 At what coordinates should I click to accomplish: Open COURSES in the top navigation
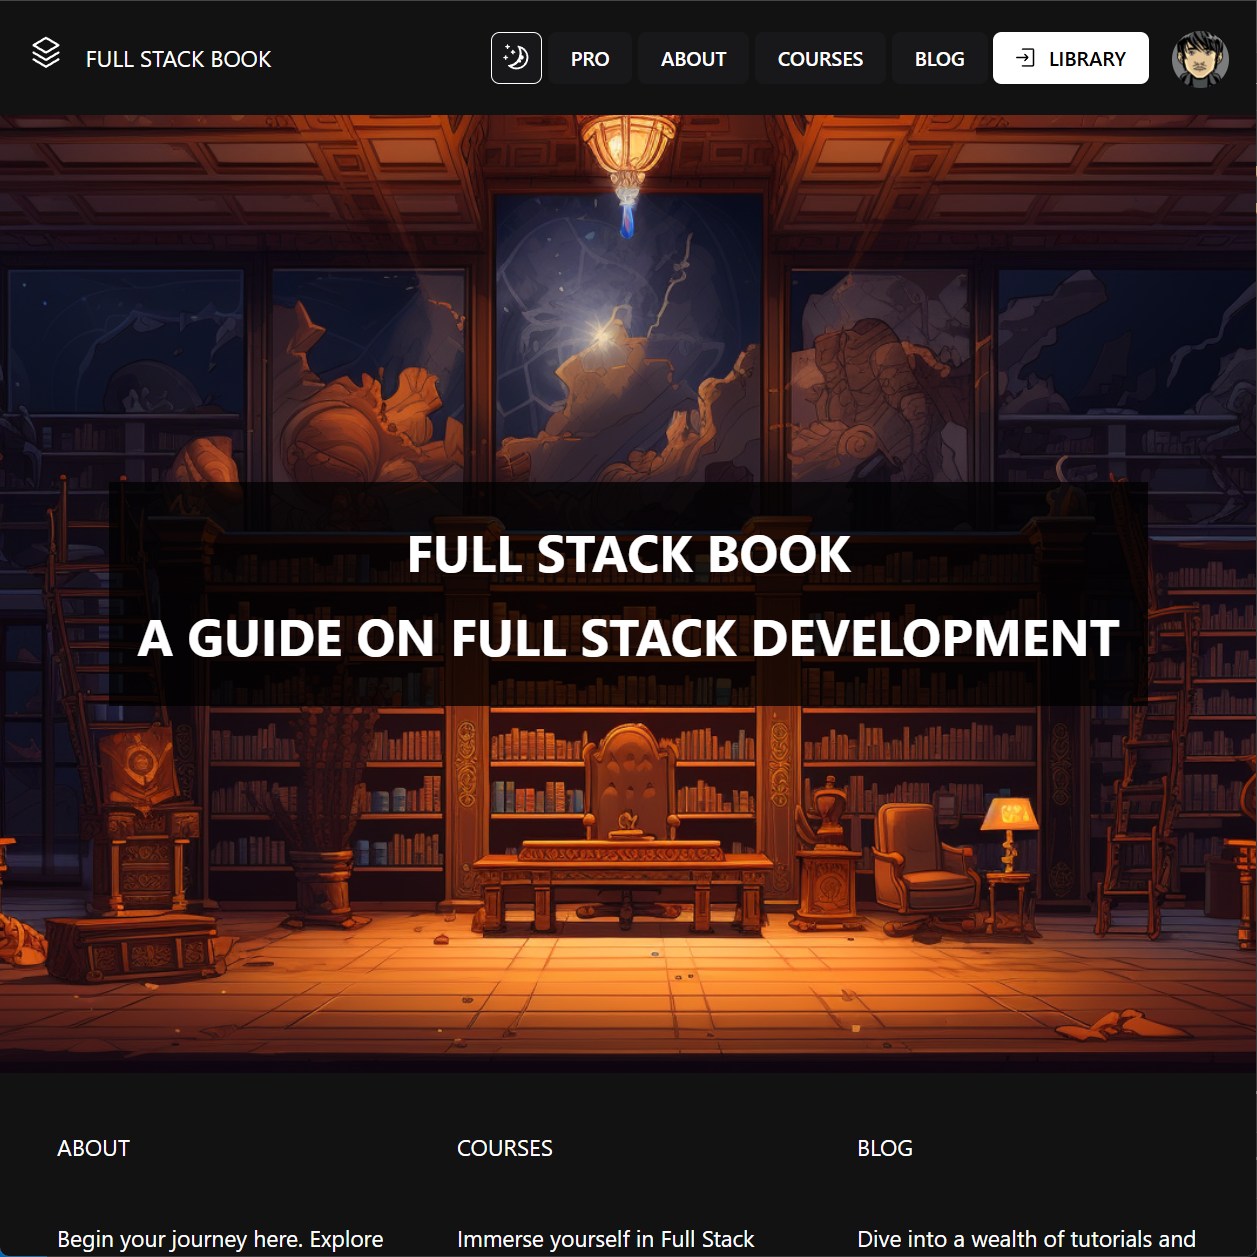(820, 59)
